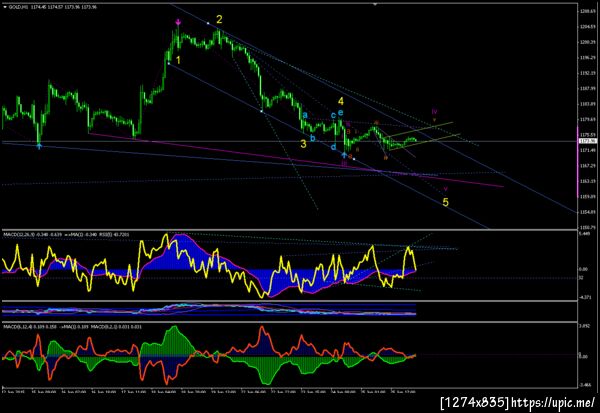This screenshot has height=413, width=600.
Task: Grab the chart shift triangle on top border
Action: click(x=375, y=4)
